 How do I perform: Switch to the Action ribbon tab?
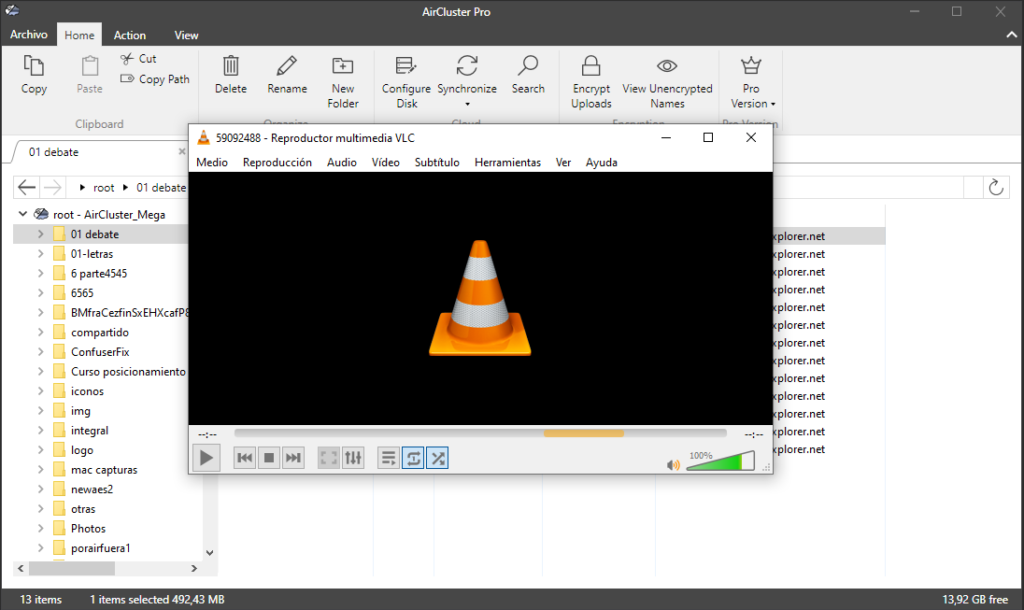[x=129, y=35]
